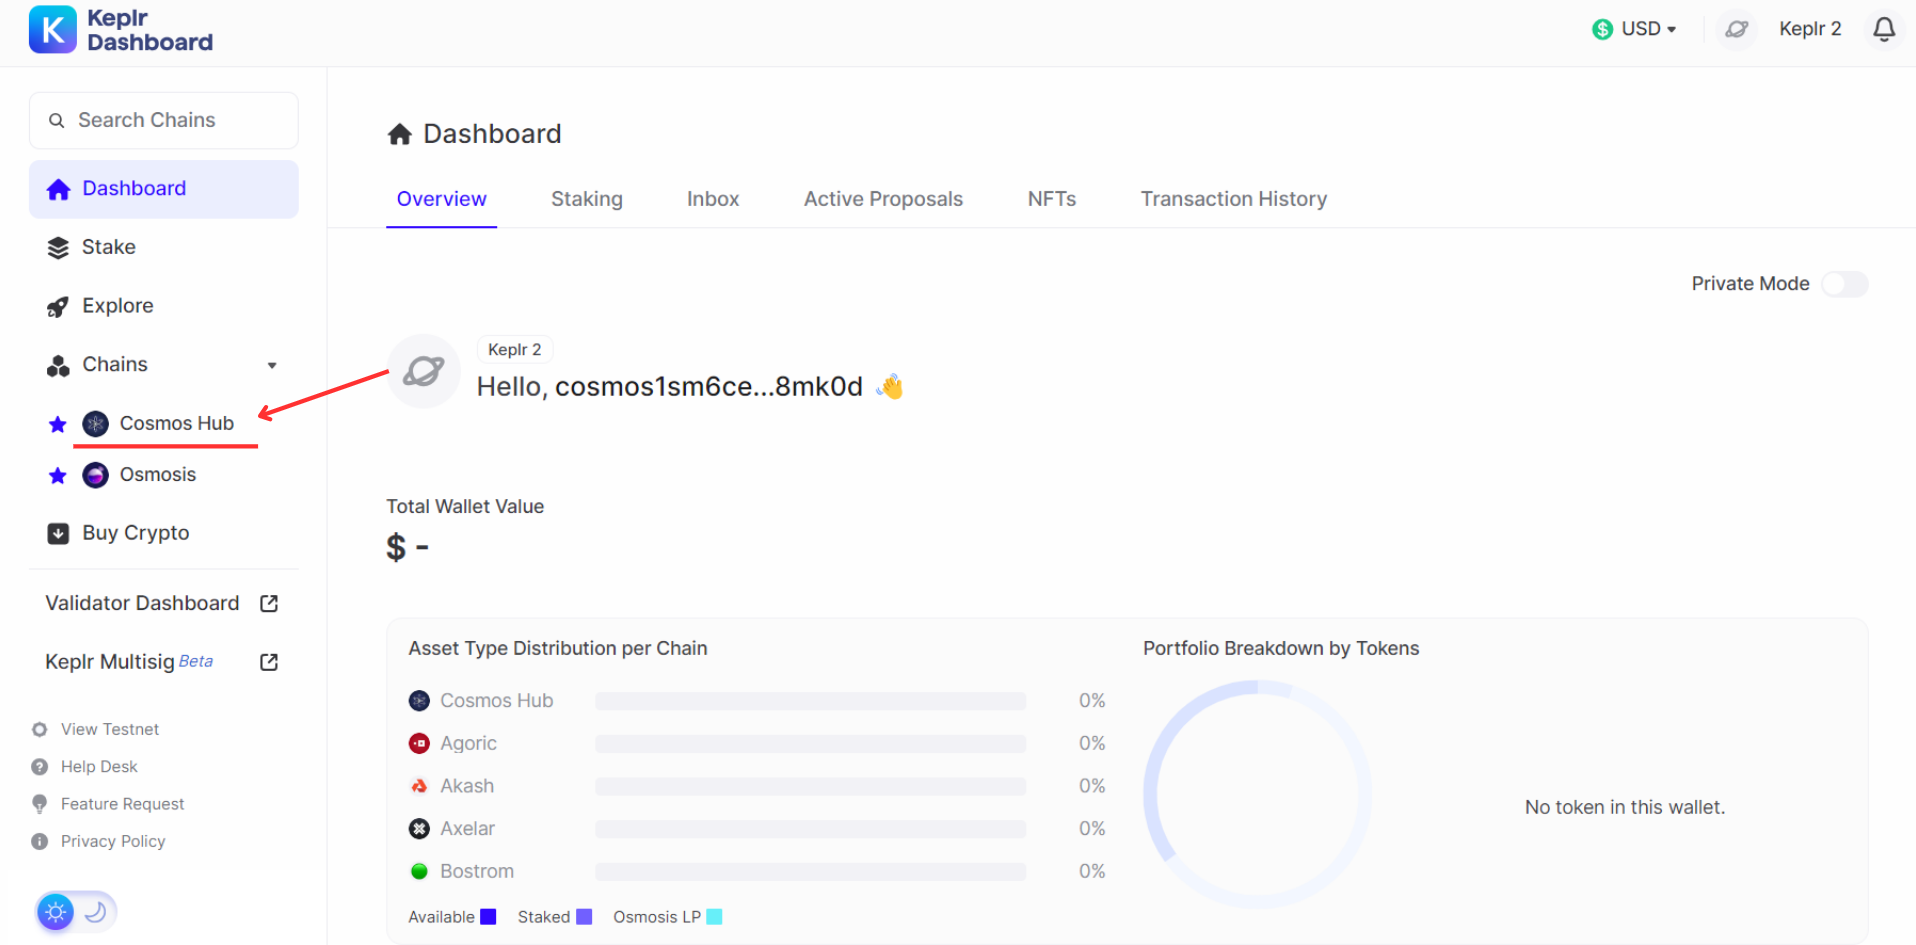Collapse the Chains list arrow
The height and width of the screenshot is (945, 1916).
pyautogui.click(x=272, y=365)
